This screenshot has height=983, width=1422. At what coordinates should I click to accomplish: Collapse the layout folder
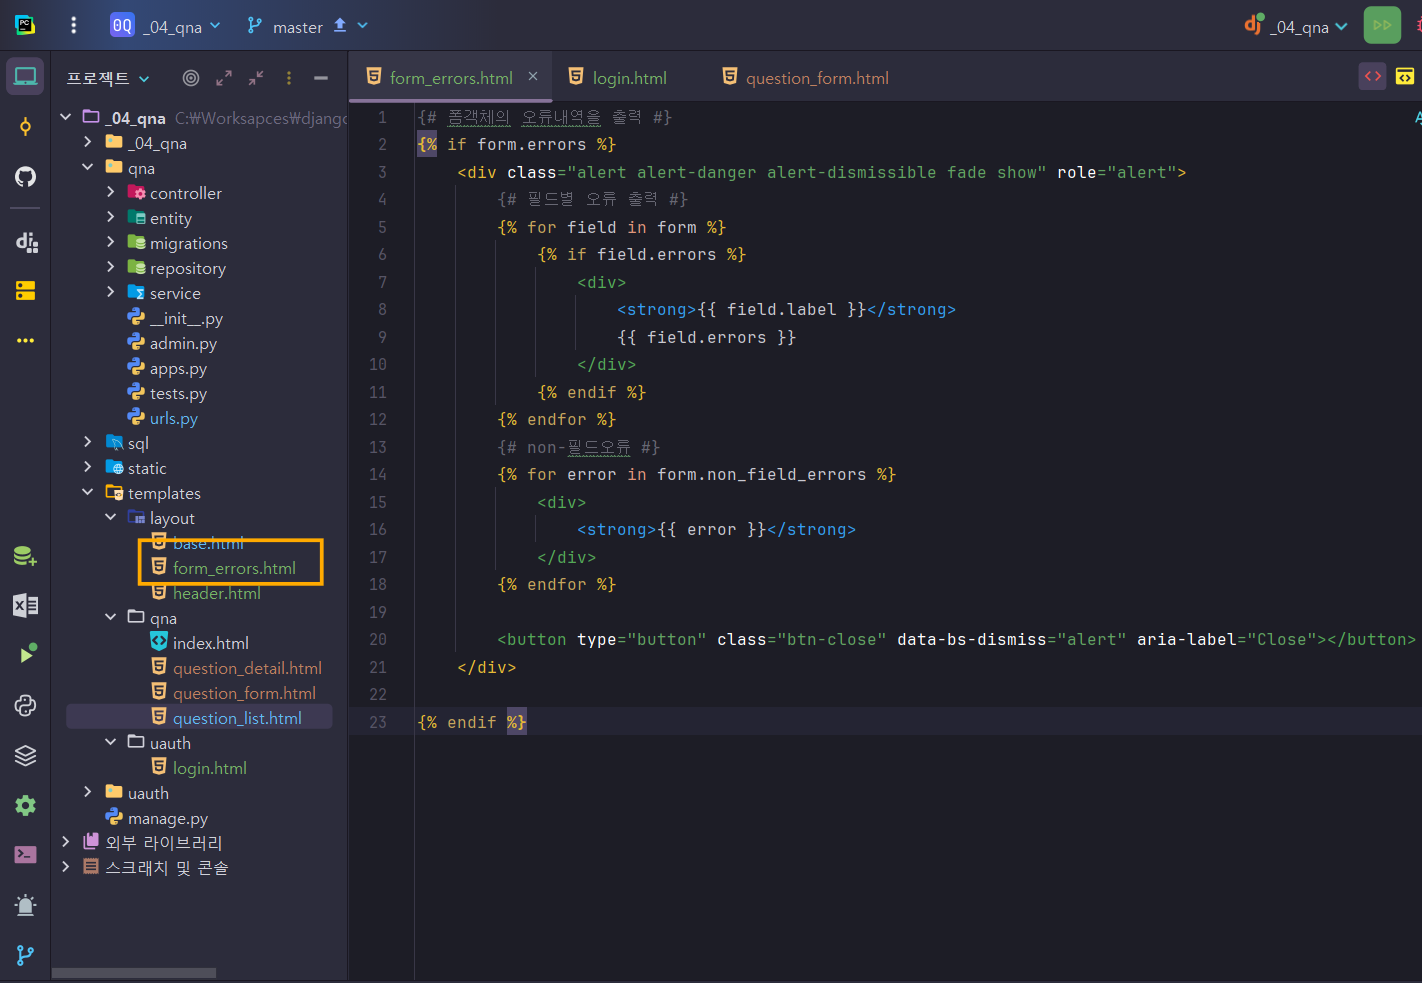(x=110, y=517)
